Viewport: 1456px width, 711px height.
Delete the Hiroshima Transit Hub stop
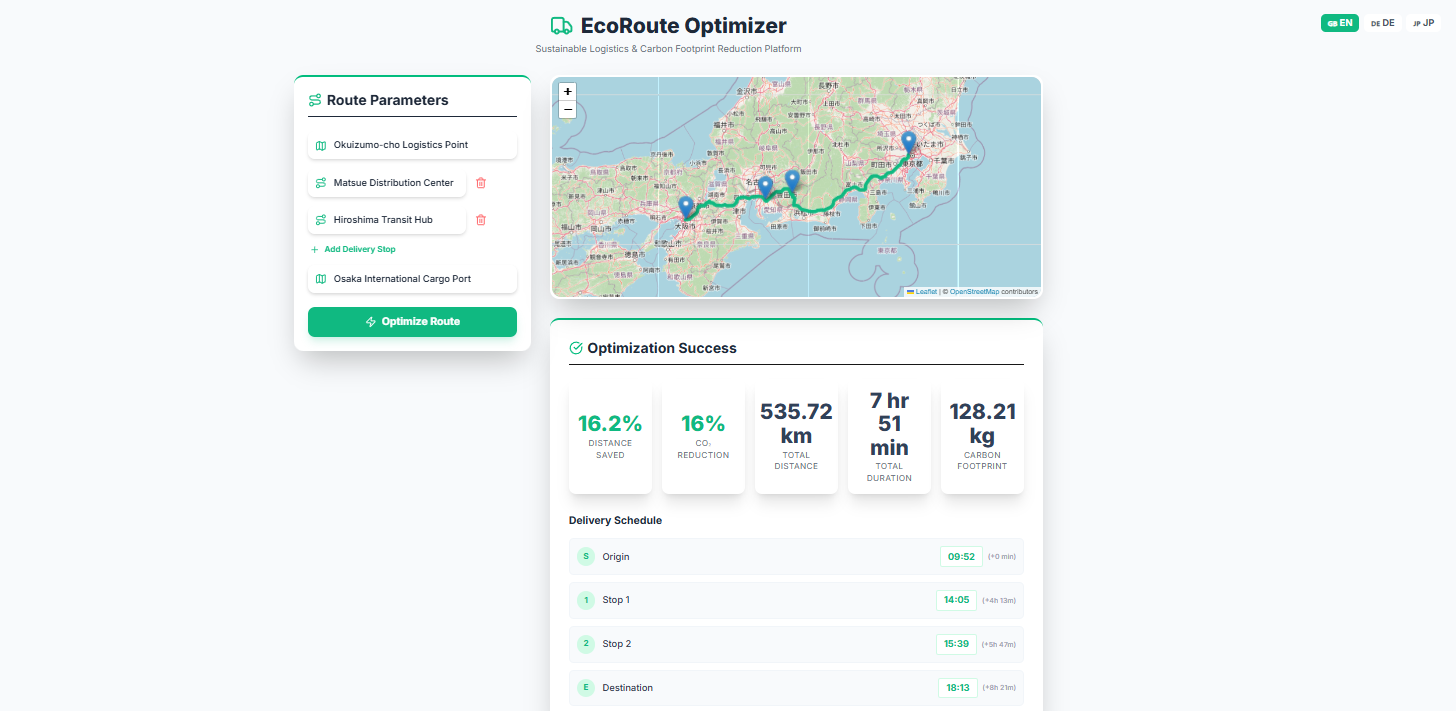[481, 220]
